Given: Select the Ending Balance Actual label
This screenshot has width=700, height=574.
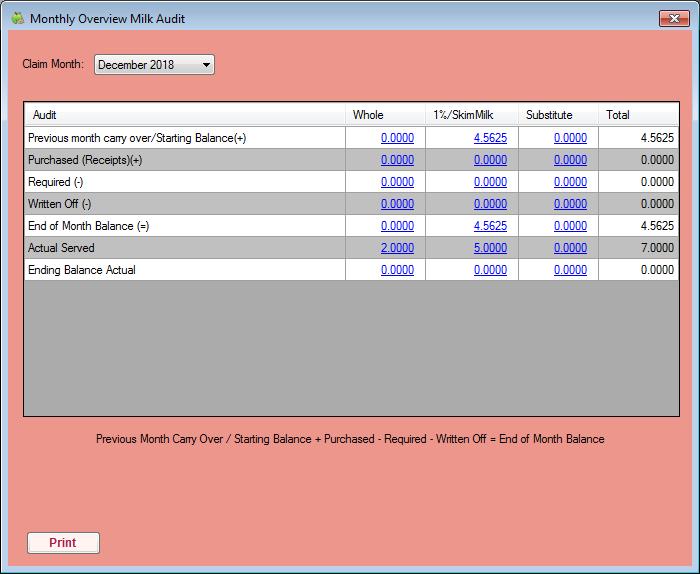Looking at the screenshot, I should [82, 270].
